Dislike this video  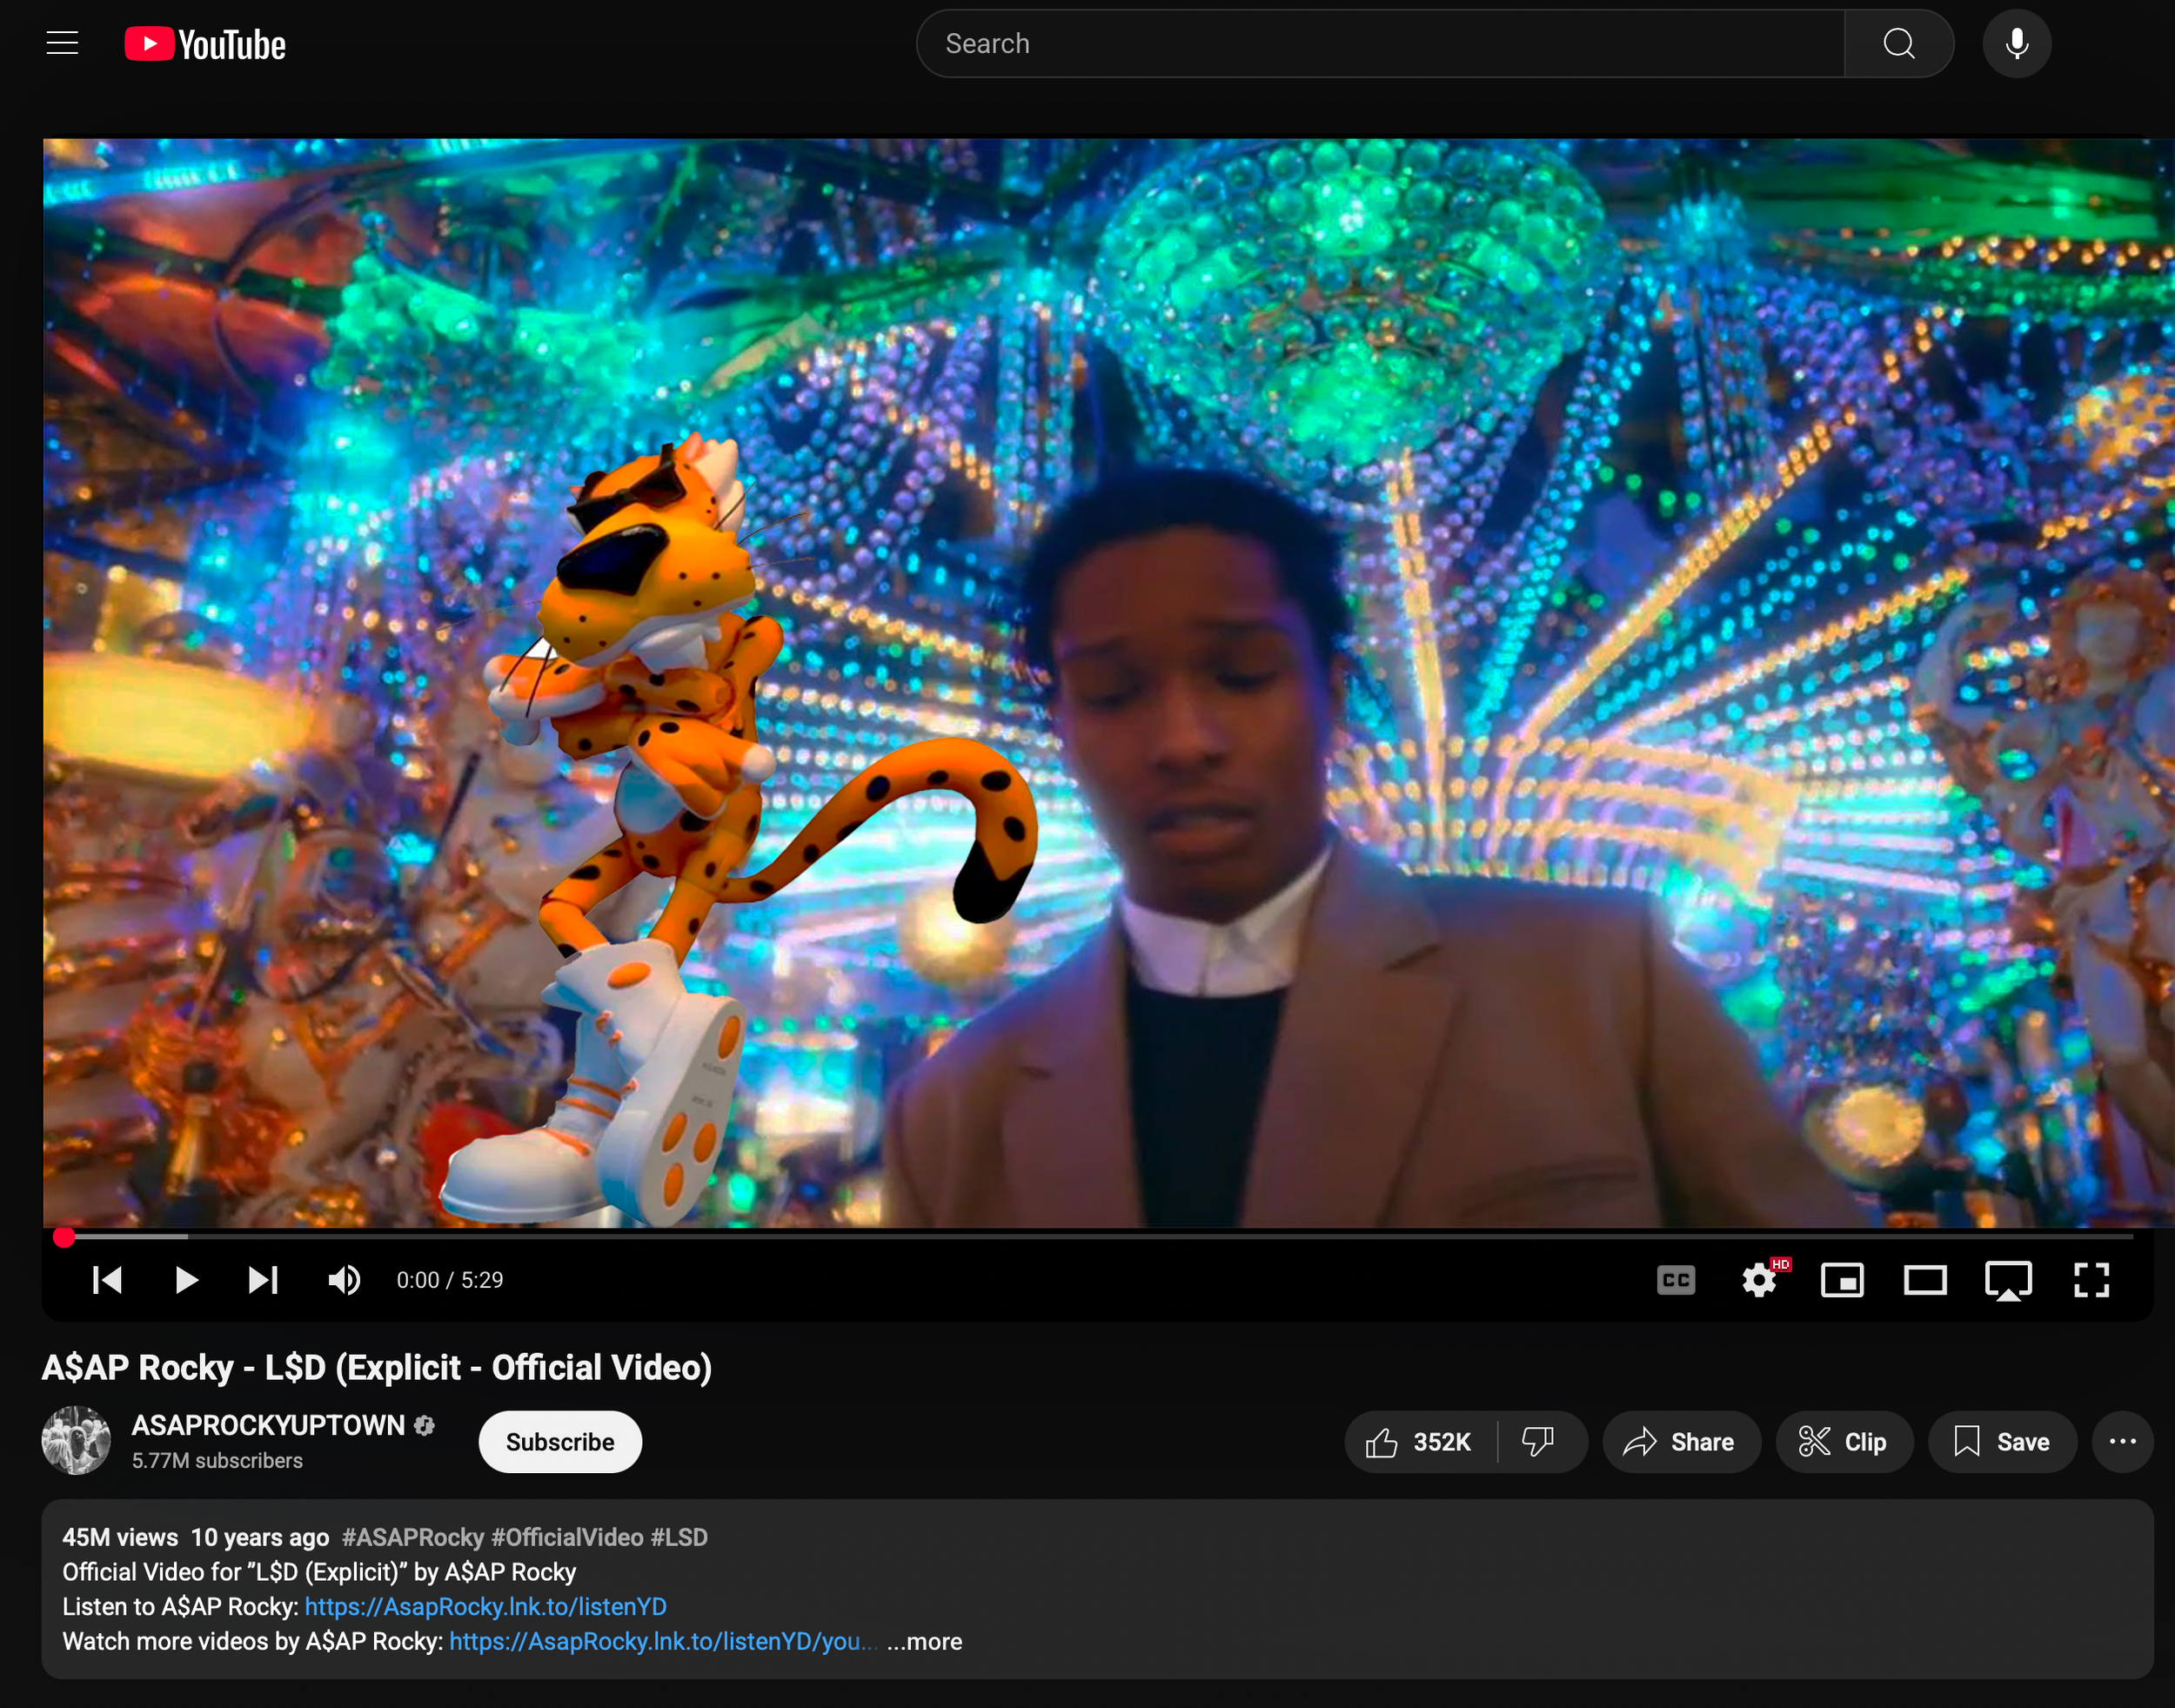click(1538, 1442)
